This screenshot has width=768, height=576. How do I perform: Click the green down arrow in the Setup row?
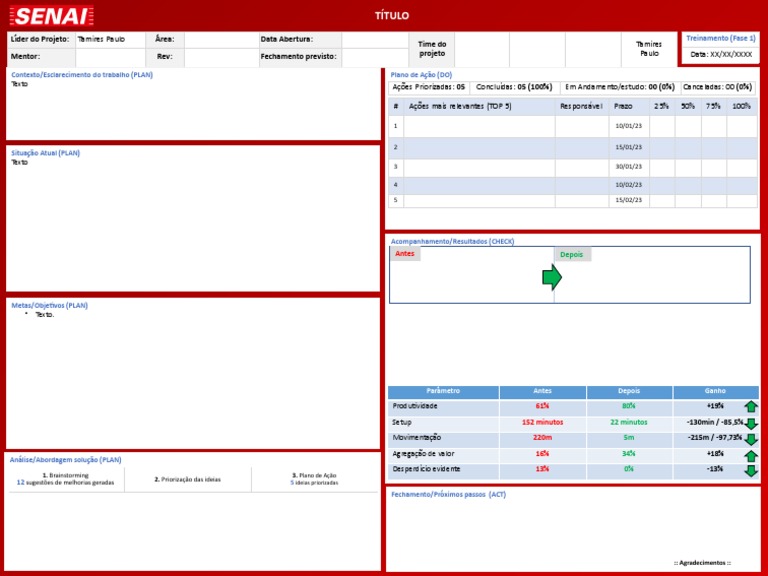[x=750, y=423]
